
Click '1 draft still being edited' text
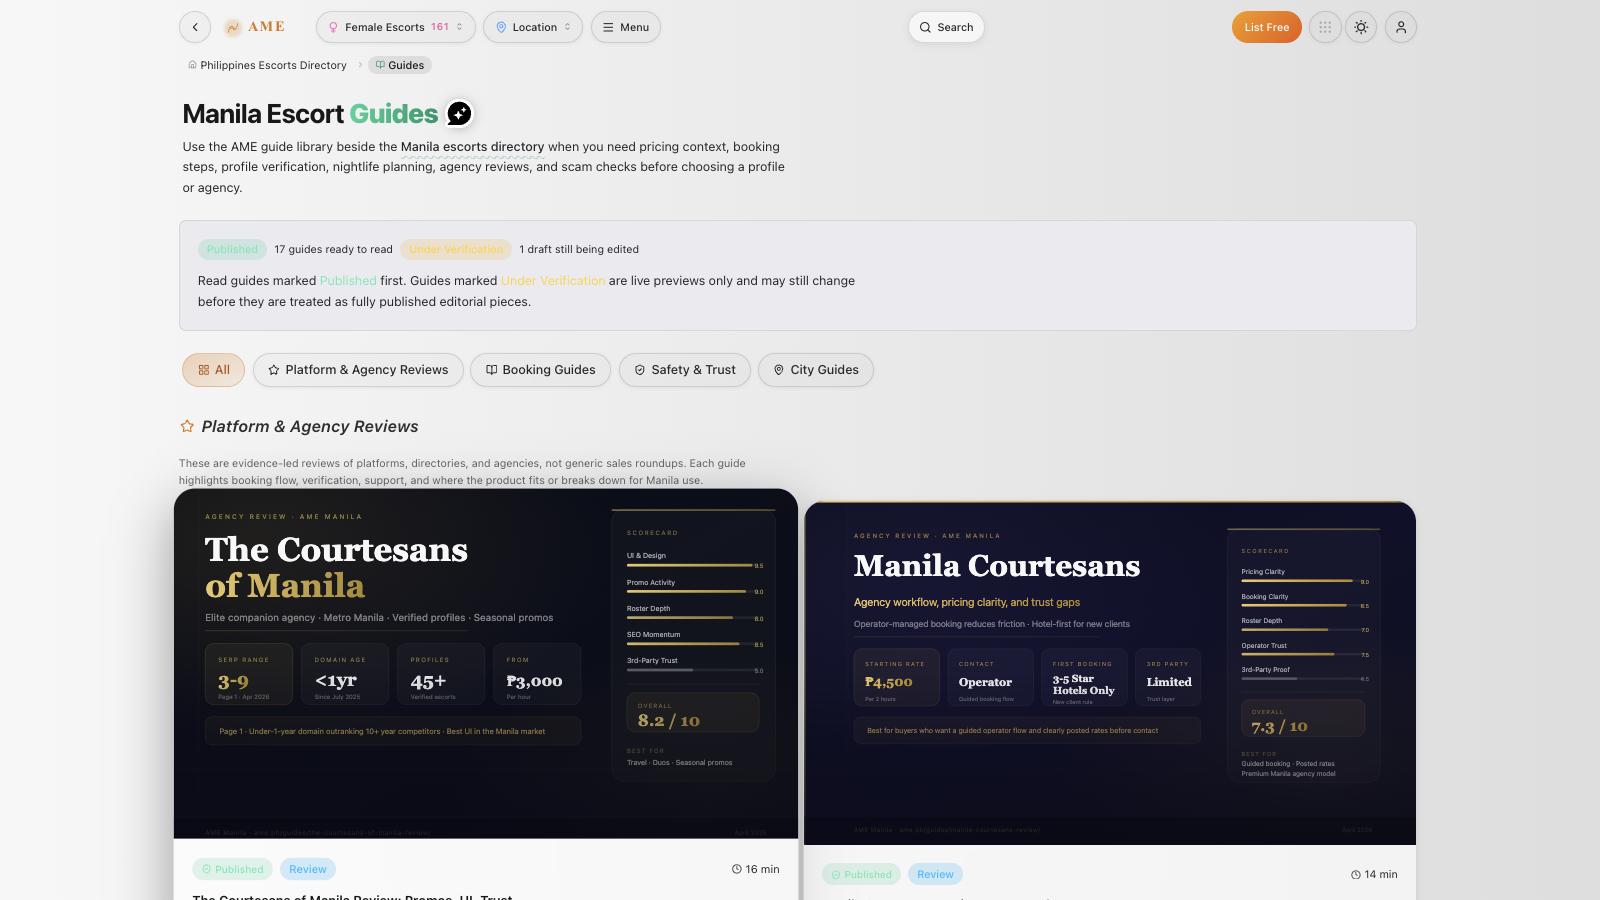pos(579,249)
